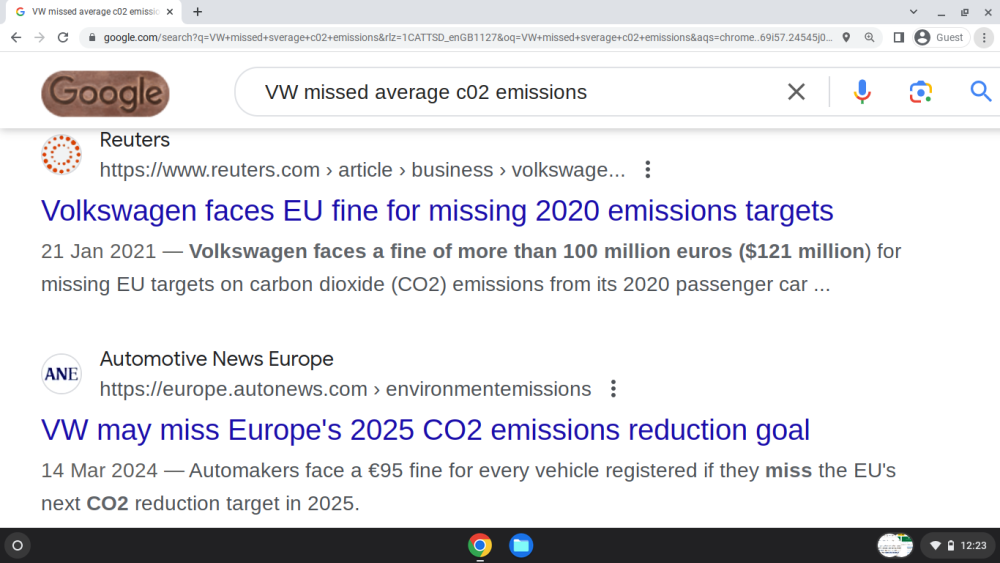Click the address bar URL
The width and height of the screenshot is (1000, 563).
tap(467, 38)
